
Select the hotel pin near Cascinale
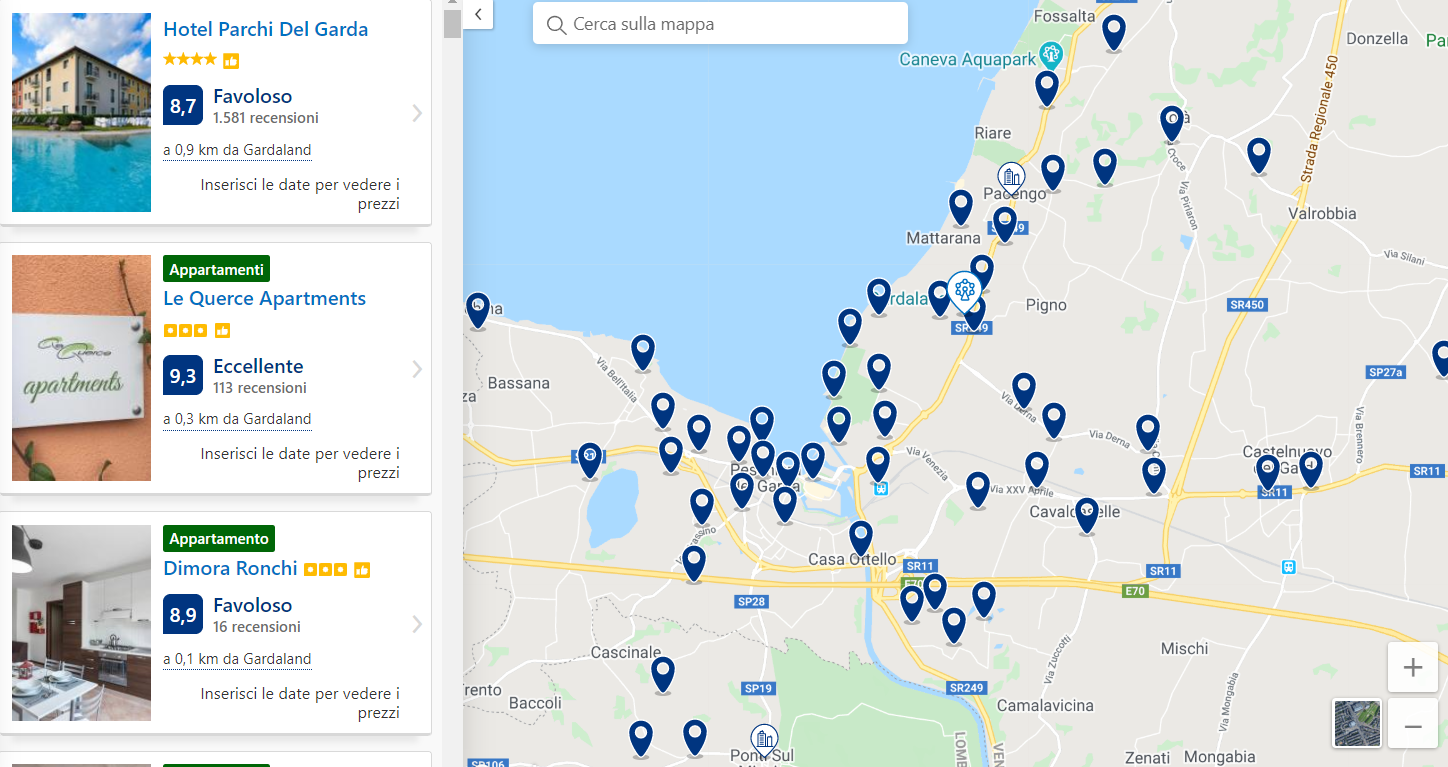tap(662, 674)
